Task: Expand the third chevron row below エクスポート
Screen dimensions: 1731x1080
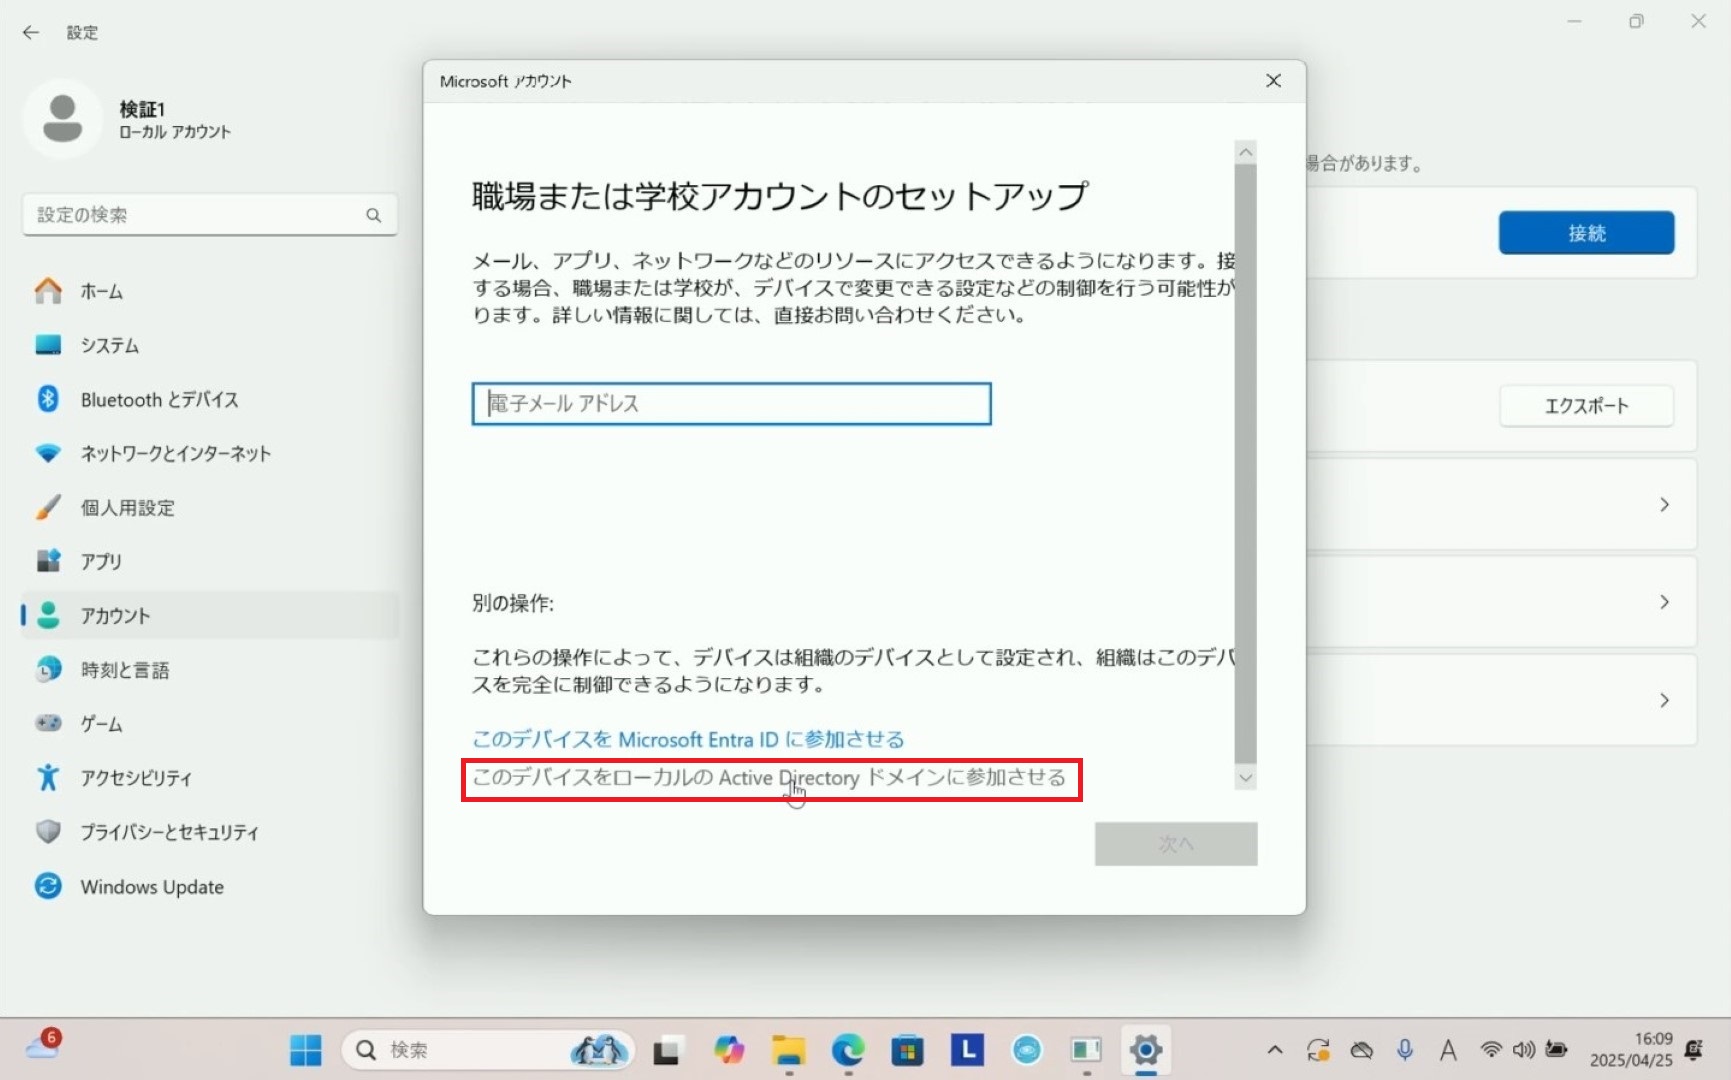Action: (1664, 700)
